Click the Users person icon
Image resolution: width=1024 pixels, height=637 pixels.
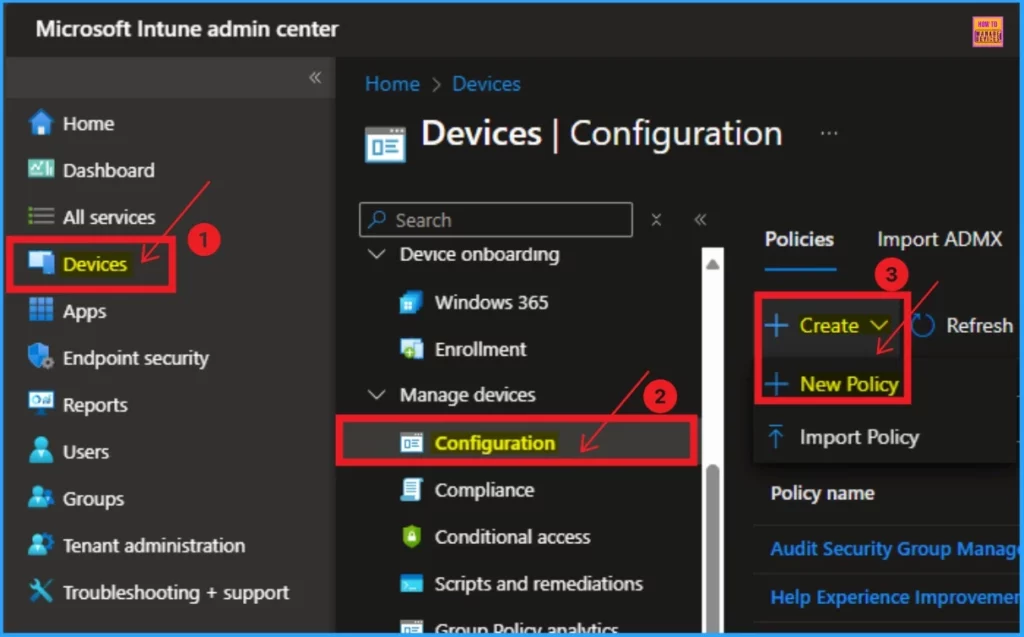(x=40, y=450)
